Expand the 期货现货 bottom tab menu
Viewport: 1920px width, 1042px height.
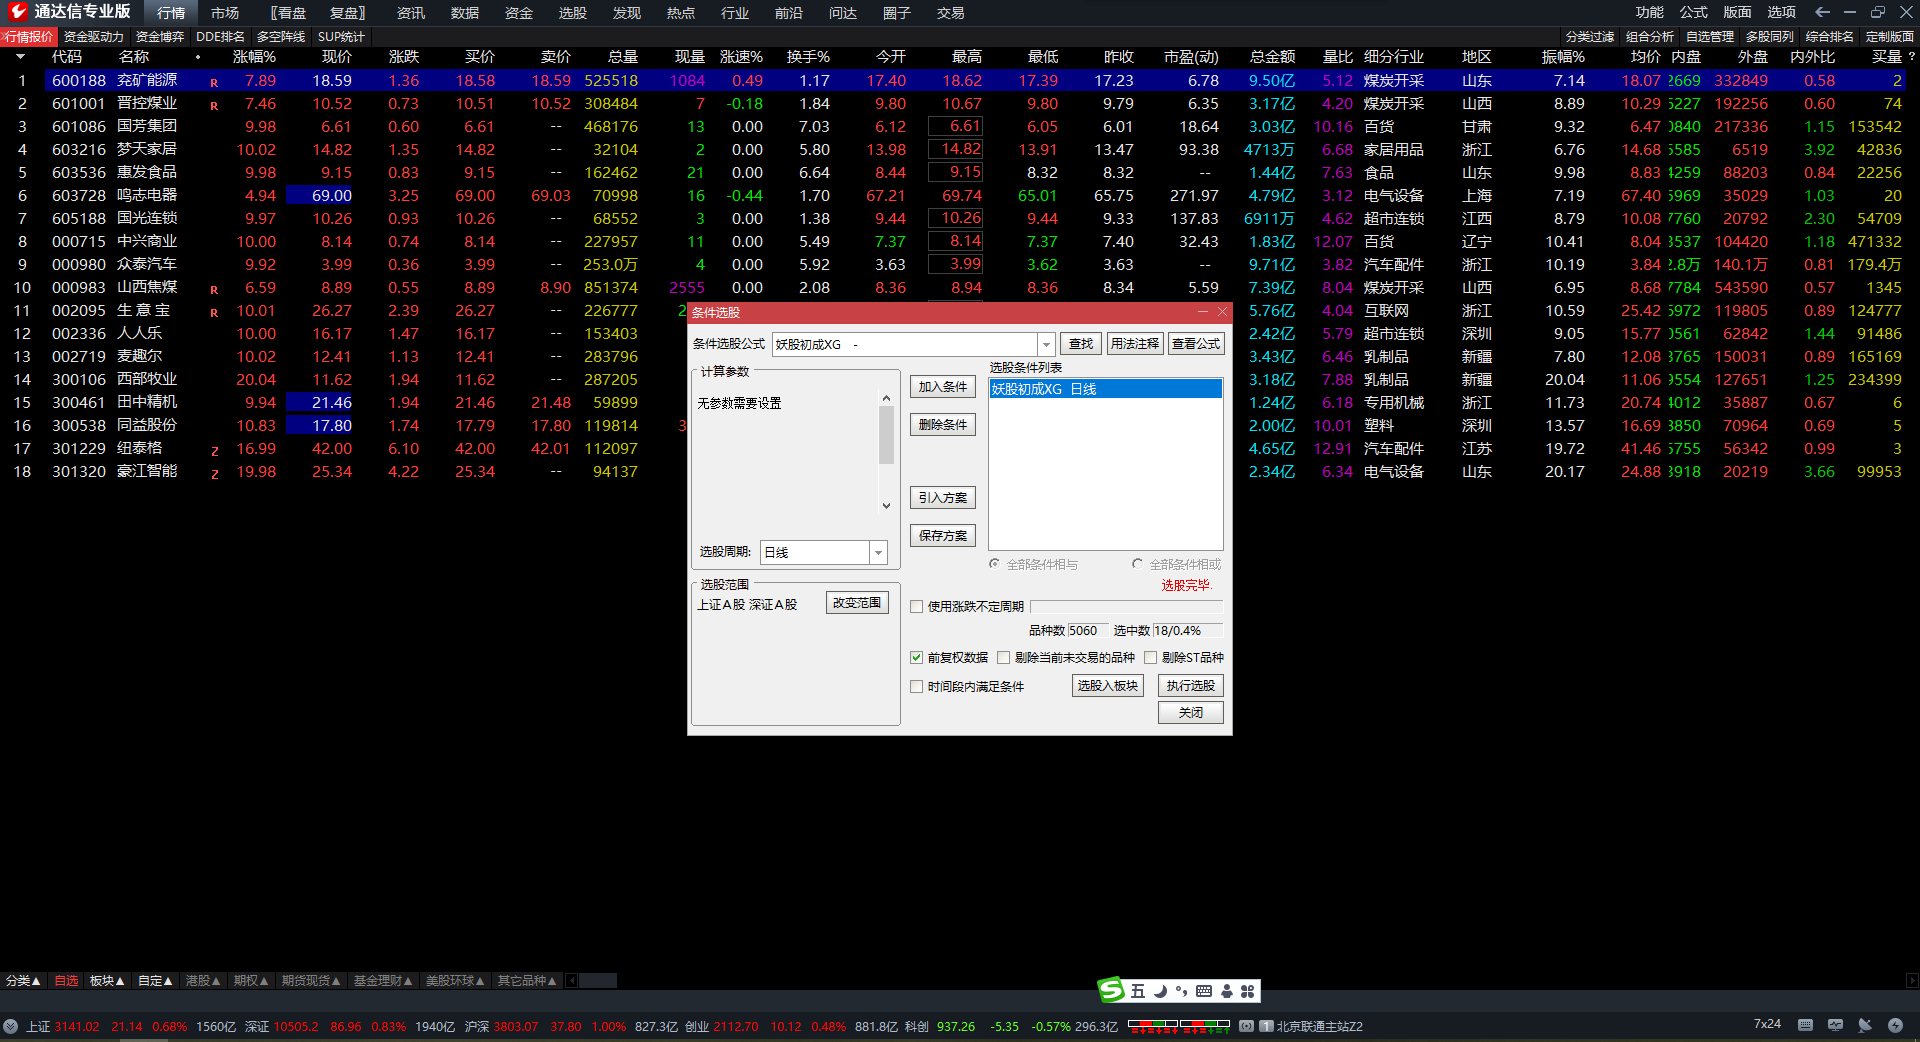click(x=311, y=981)
